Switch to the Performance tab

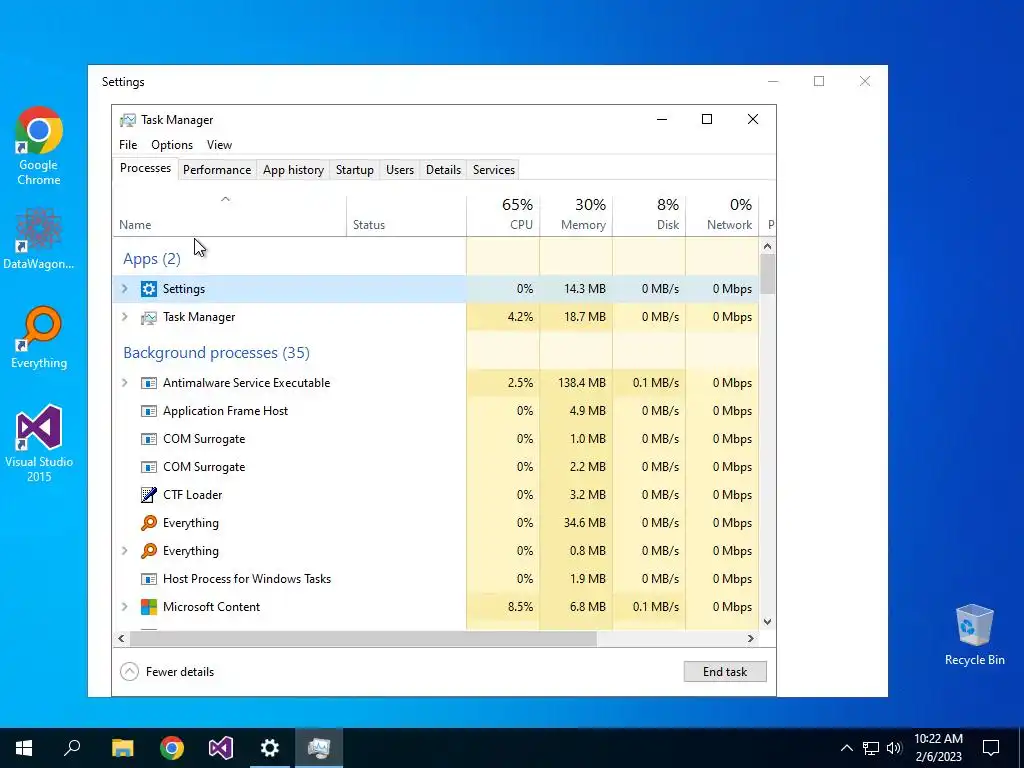coord(217,170)
